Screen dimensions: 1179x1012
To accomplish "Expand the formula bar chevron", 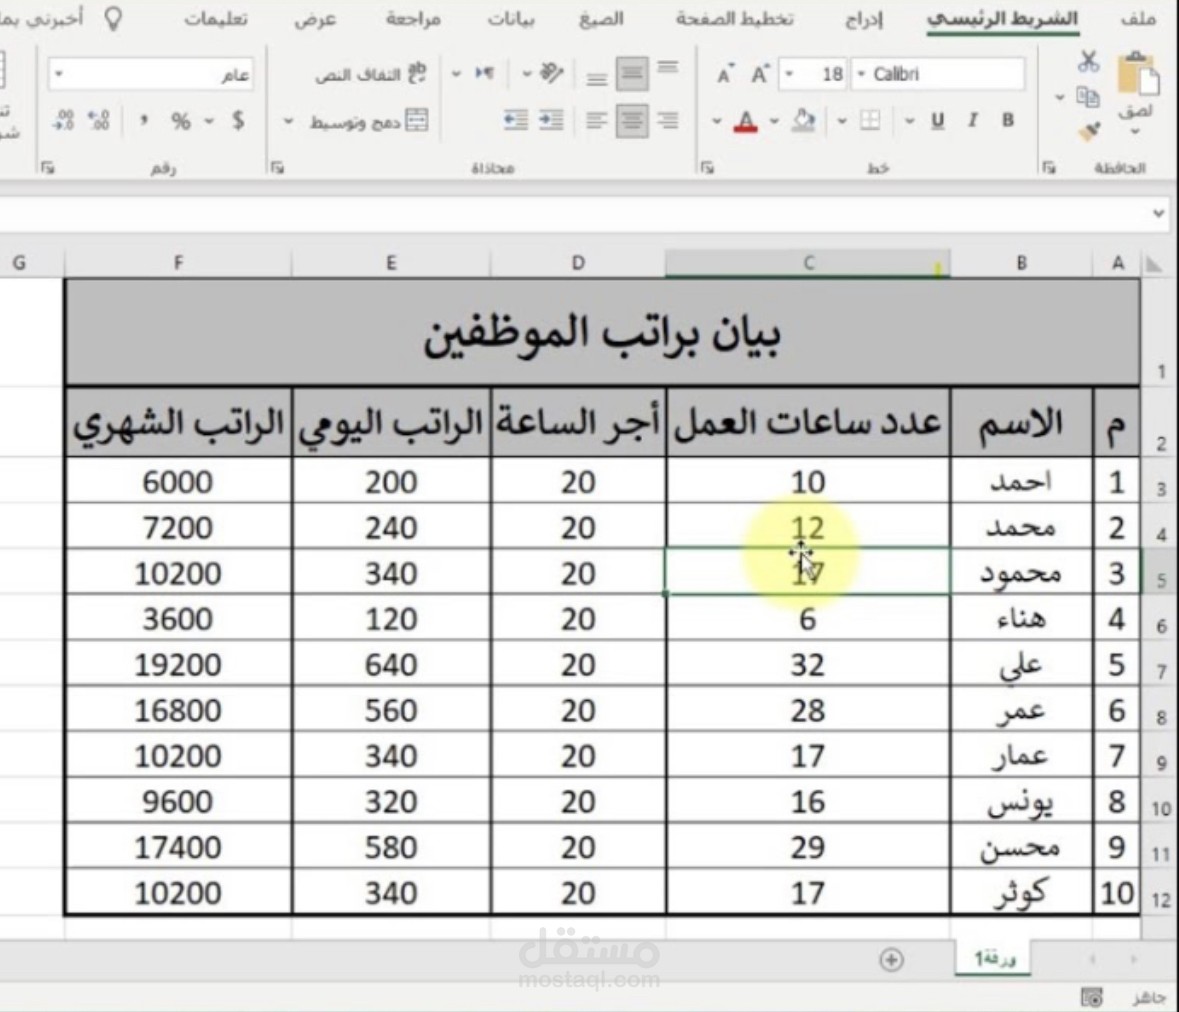I will [x=1159, y=214].
